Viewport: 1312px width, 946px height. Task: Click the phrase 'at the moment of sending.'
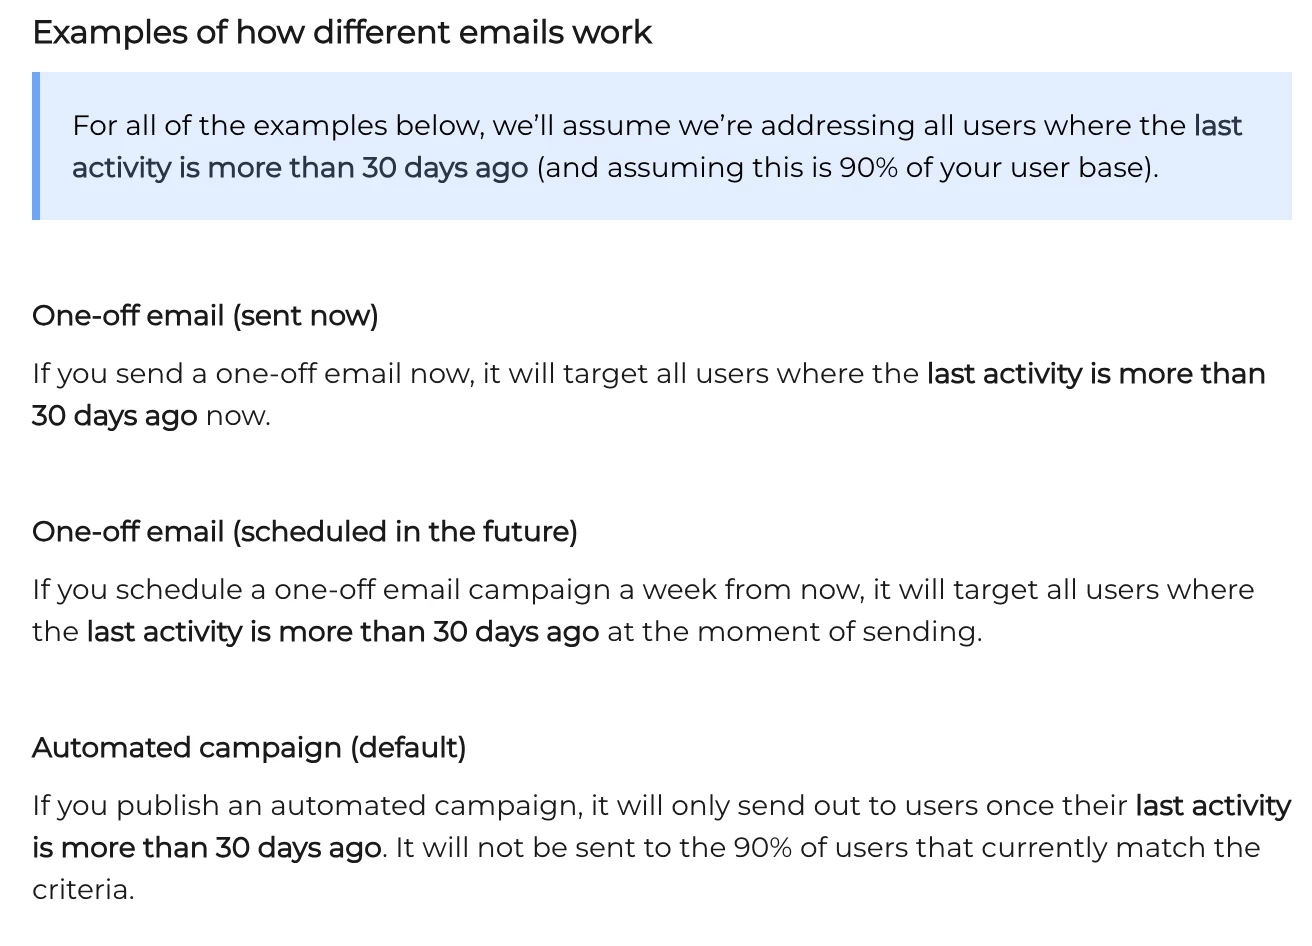pos(795,631)
